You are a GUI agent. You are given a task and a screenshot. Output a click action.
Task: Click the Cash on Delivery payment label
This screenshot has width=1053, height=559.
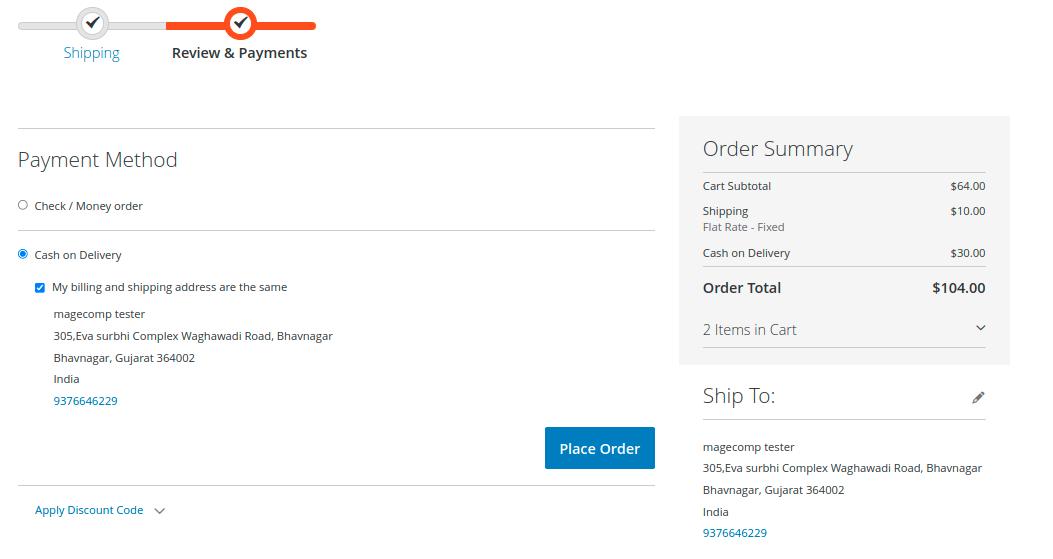tap(78, 255)
